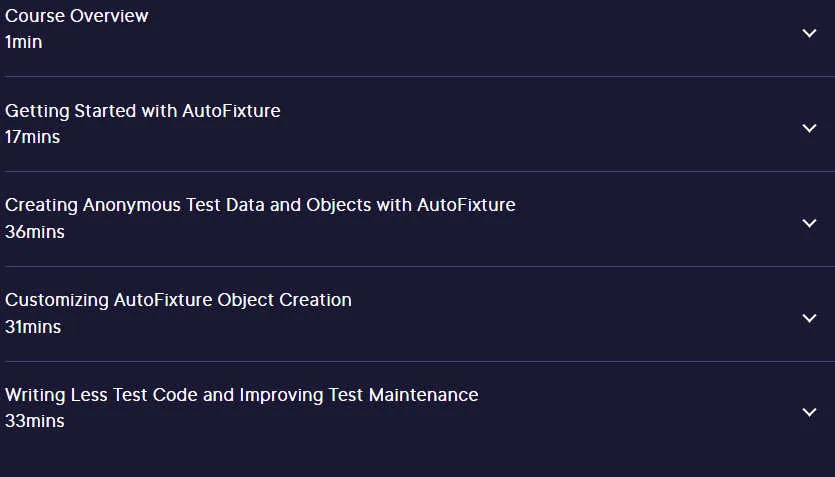Unfold the 31mins module using its arrow icon
The height and width of the screenshot is (477, 835).
(x=809, y=318)
